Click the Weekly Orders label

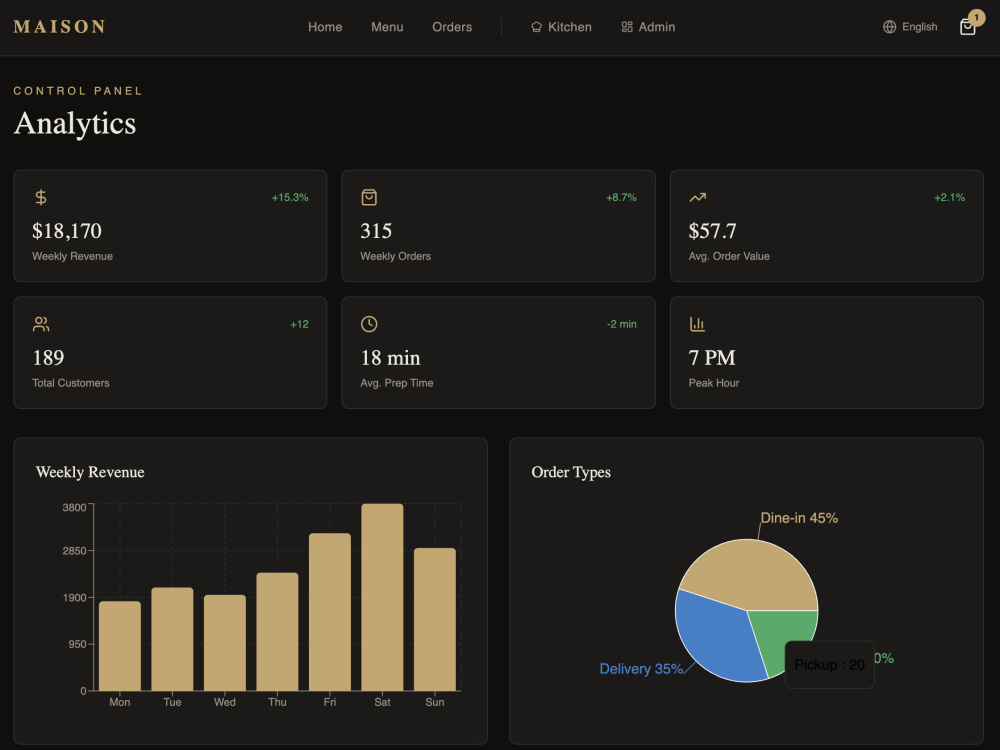[395, 256]
